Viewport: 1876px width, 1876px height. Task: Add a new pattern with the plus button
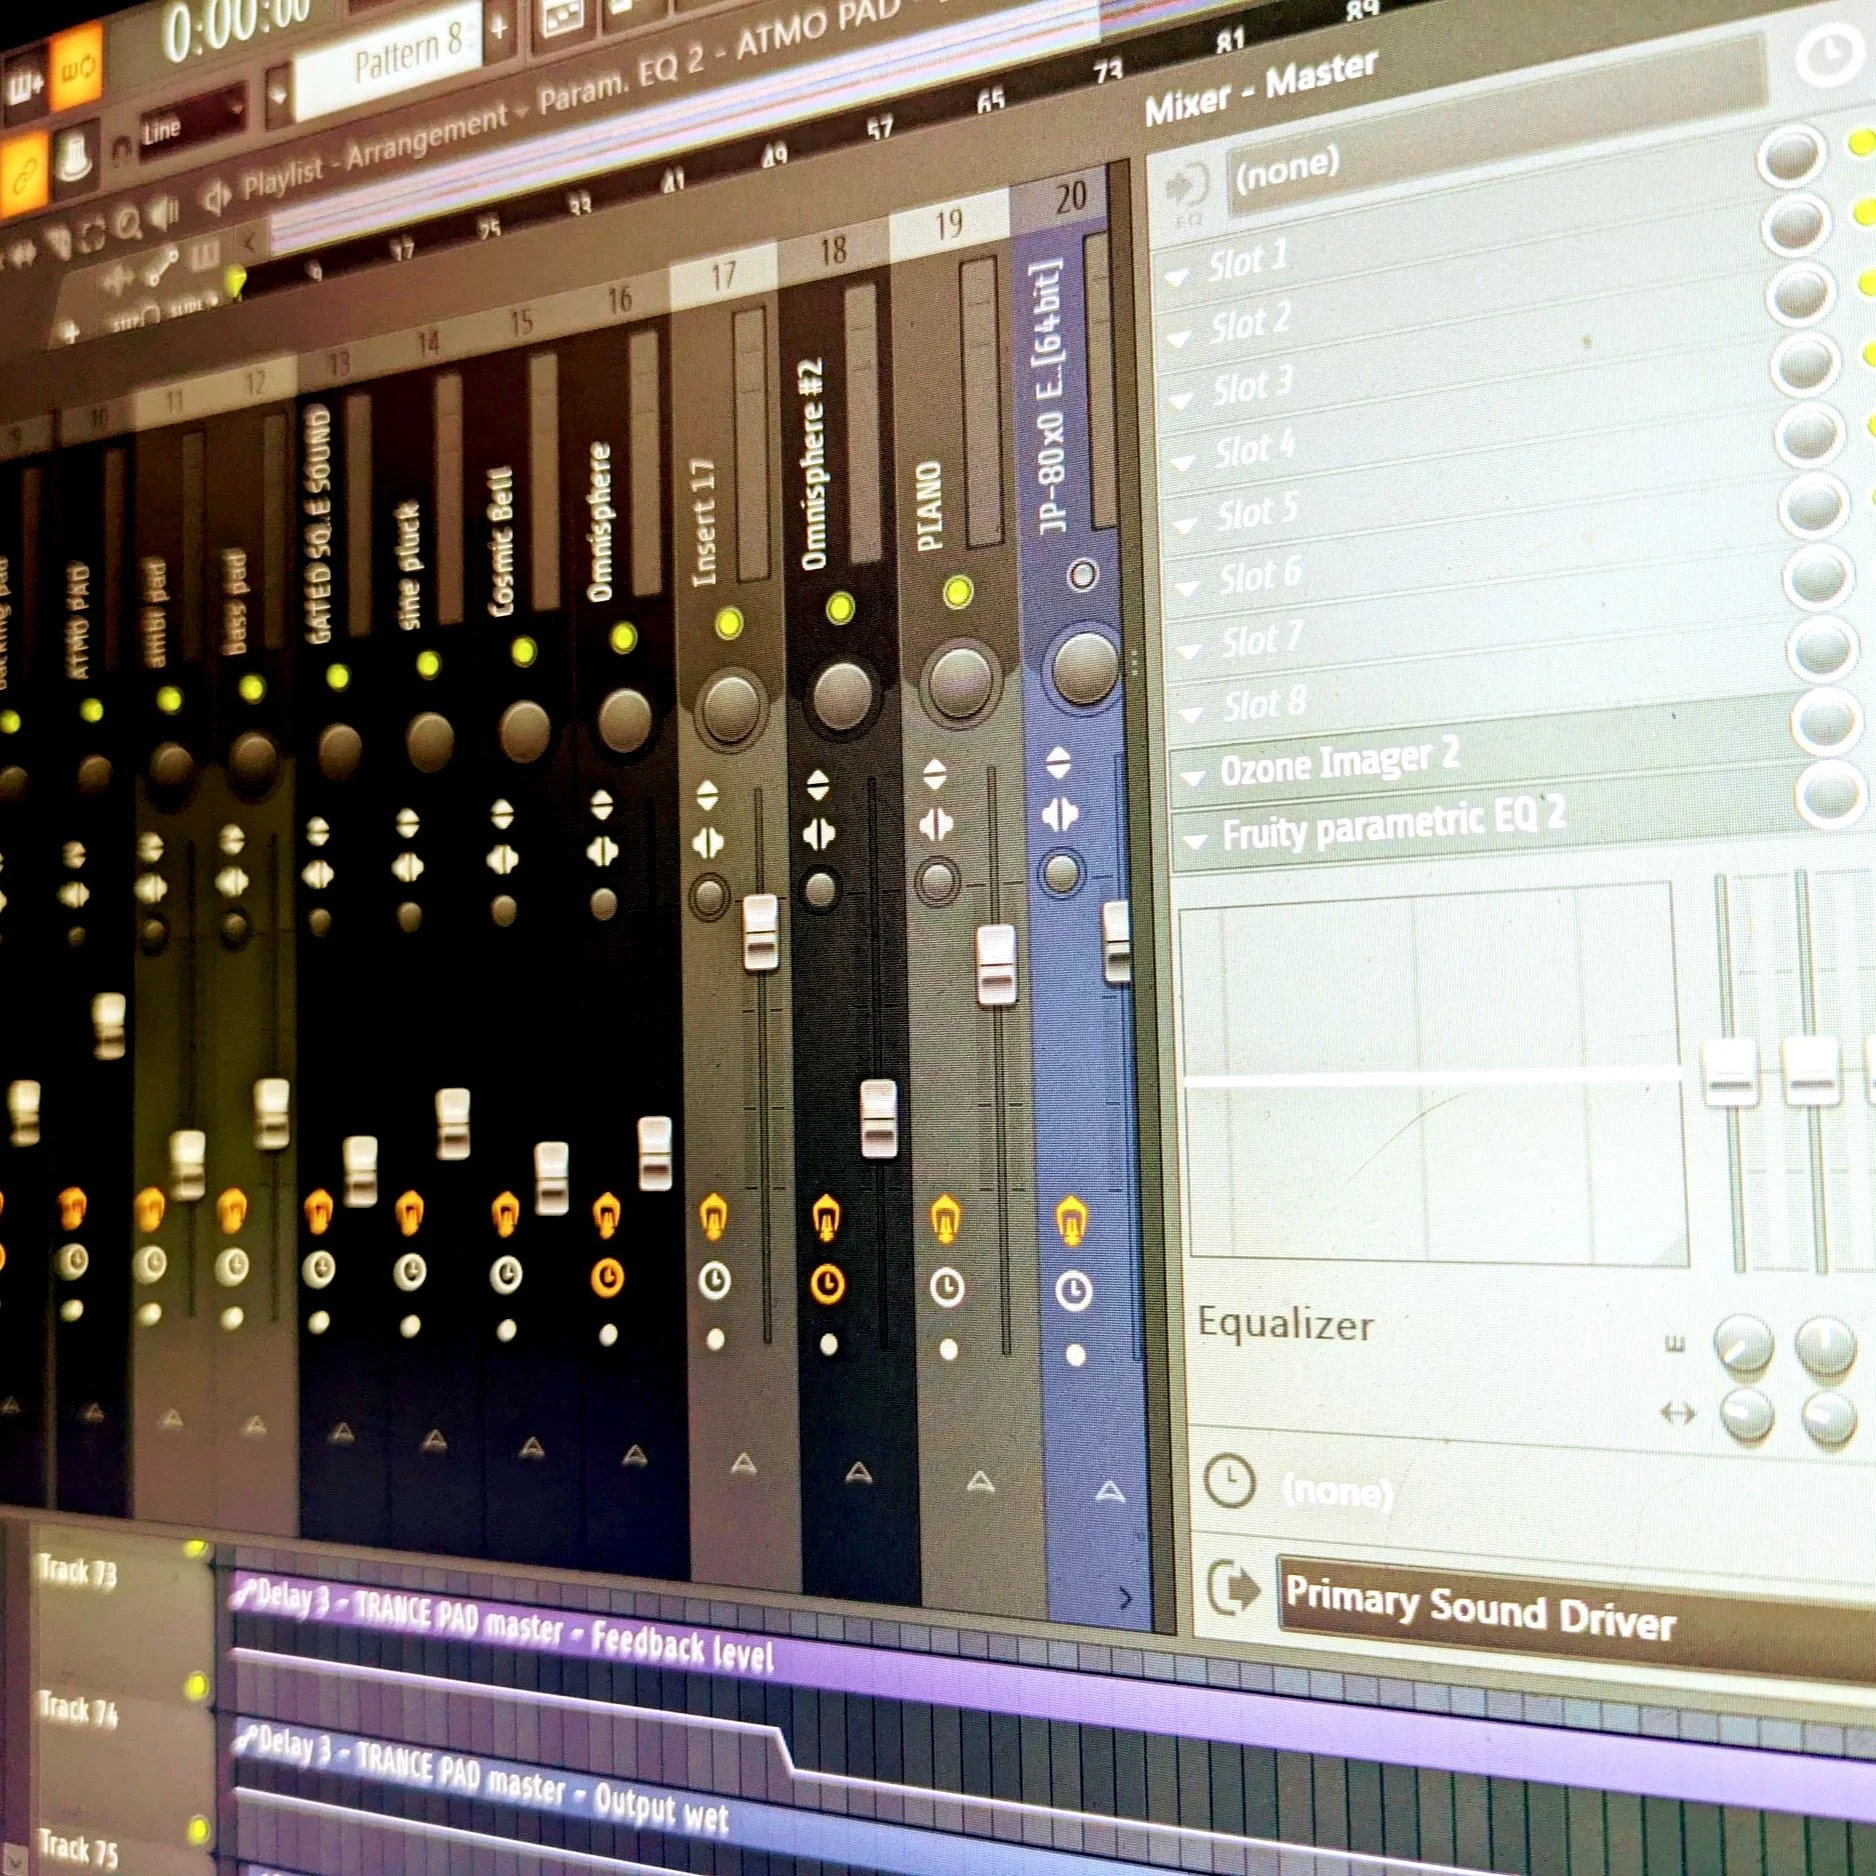point(499,28)
